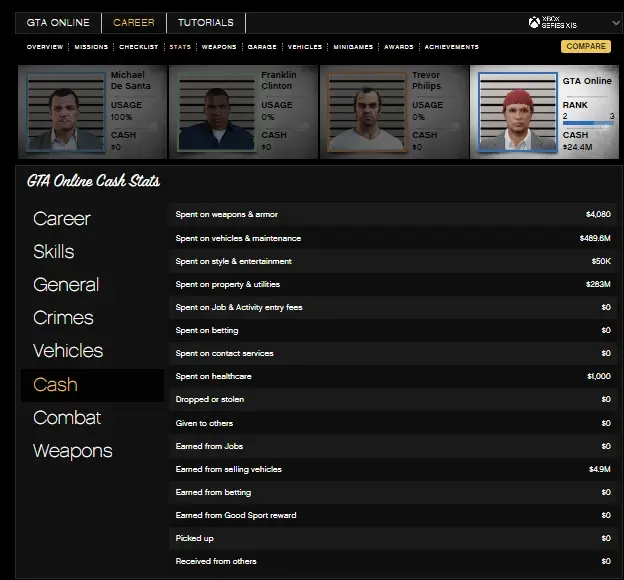Select Trevor Philips' mugshot
The width and height of the screenshot is (624, 580).
367,112
